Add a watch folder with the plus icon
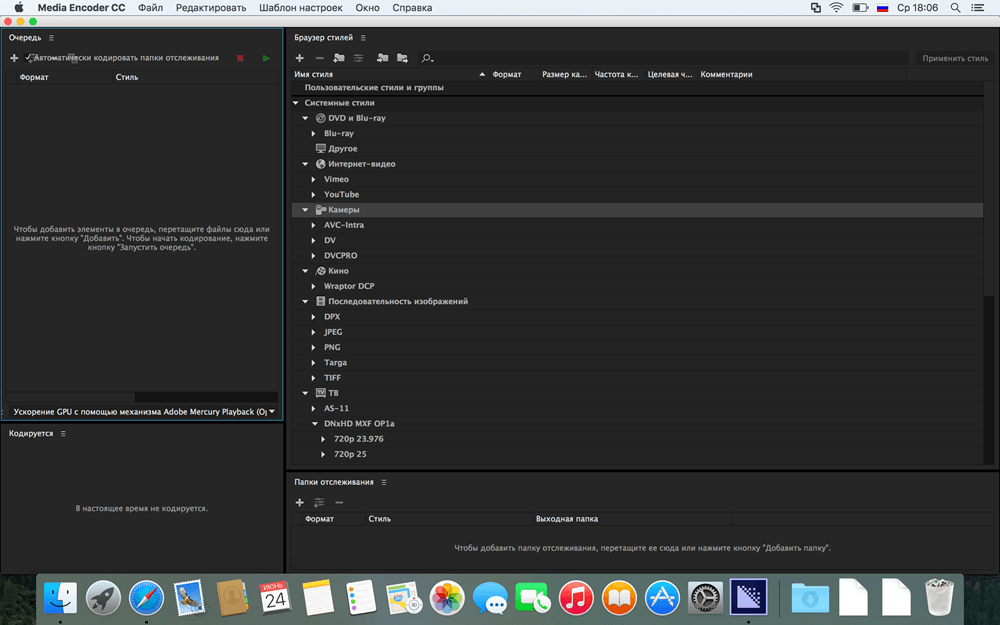Image resolution: width=1000 pixels, height=625 pixels. (300, 503)
